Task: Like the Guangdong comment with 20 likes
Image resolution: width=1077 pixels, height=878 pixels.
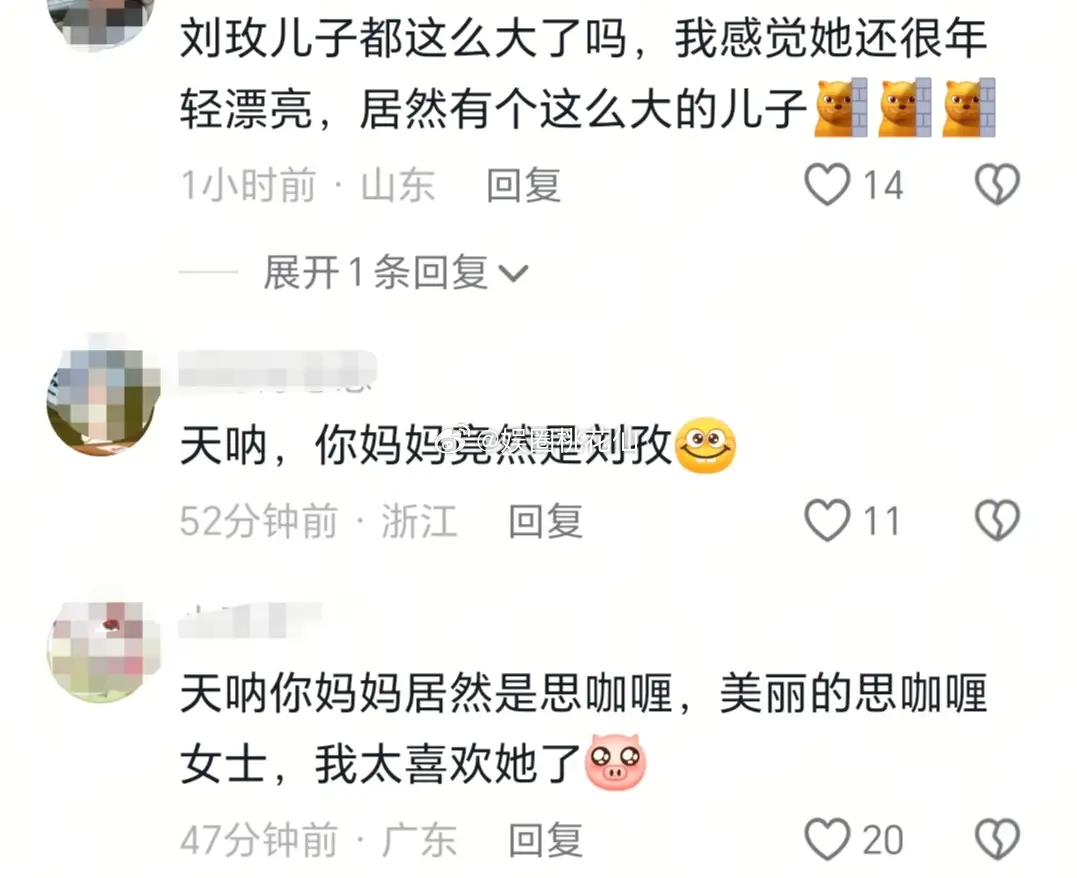Action: [x=827, y=839]
